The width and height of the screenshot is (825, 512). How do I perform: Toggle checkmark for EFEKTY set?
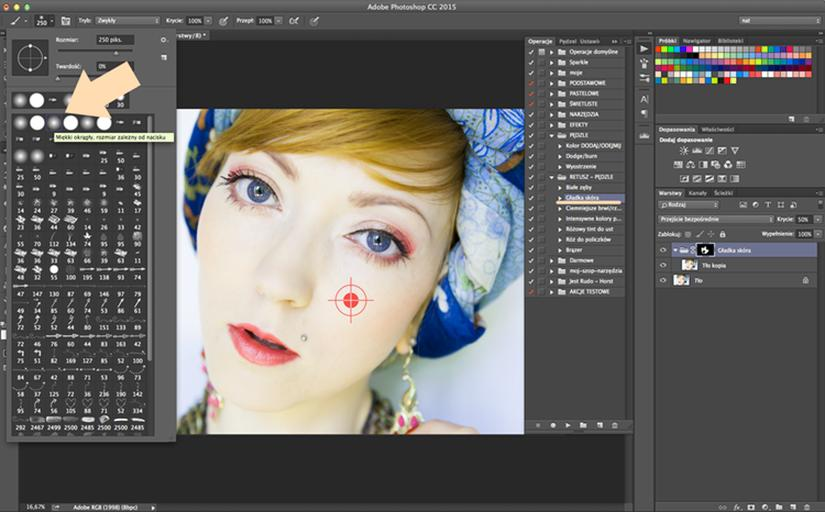tap(531, 125)
